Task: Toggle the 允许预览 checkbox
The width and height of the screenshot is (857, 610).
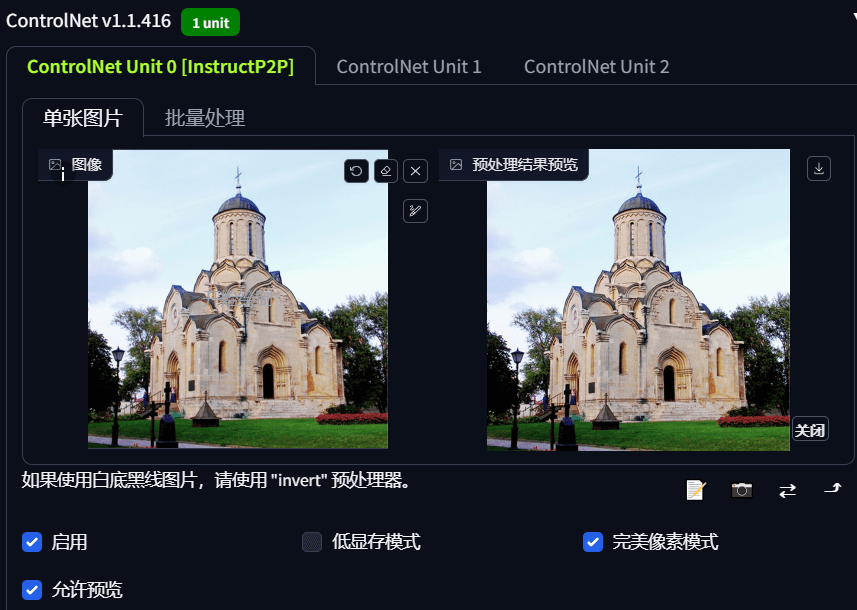Action: pos(32,590)
